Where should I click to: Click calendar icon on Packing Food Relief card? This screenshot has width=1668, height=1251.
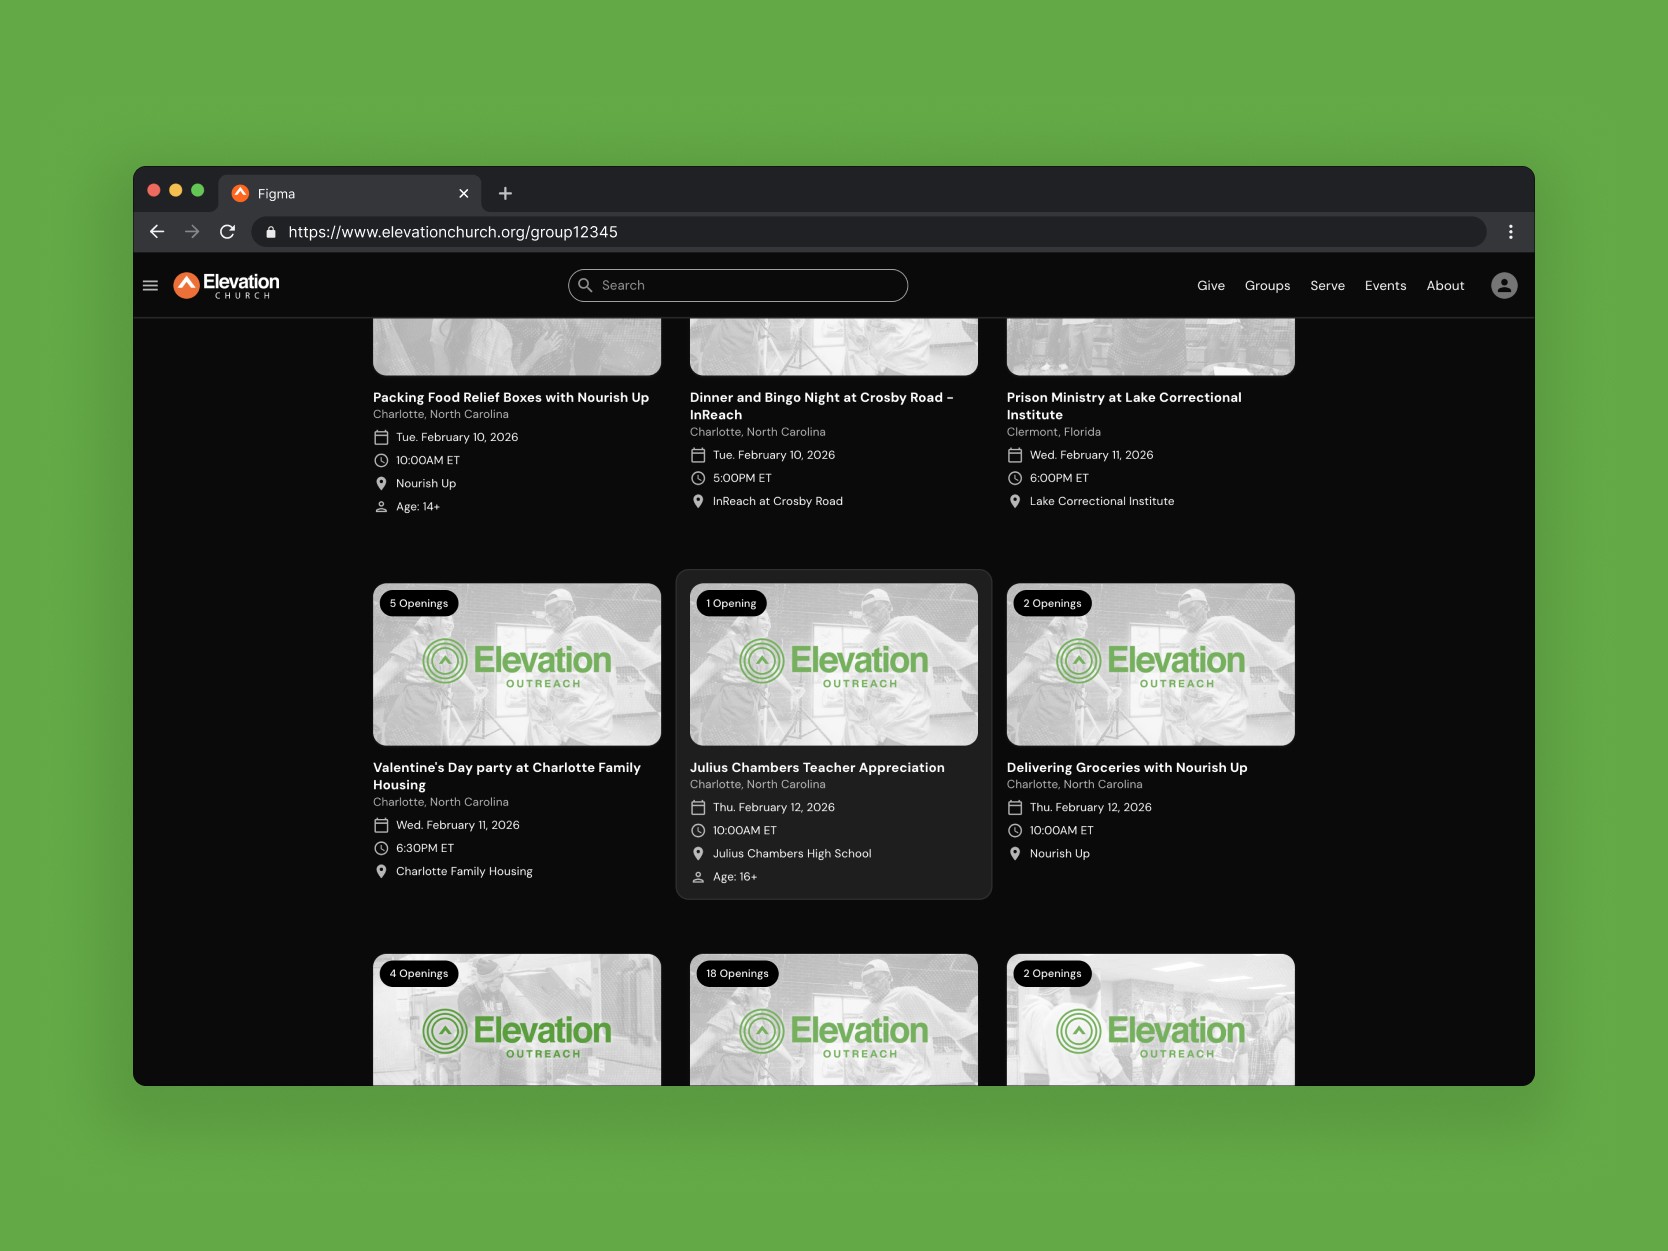coord(381,438)
